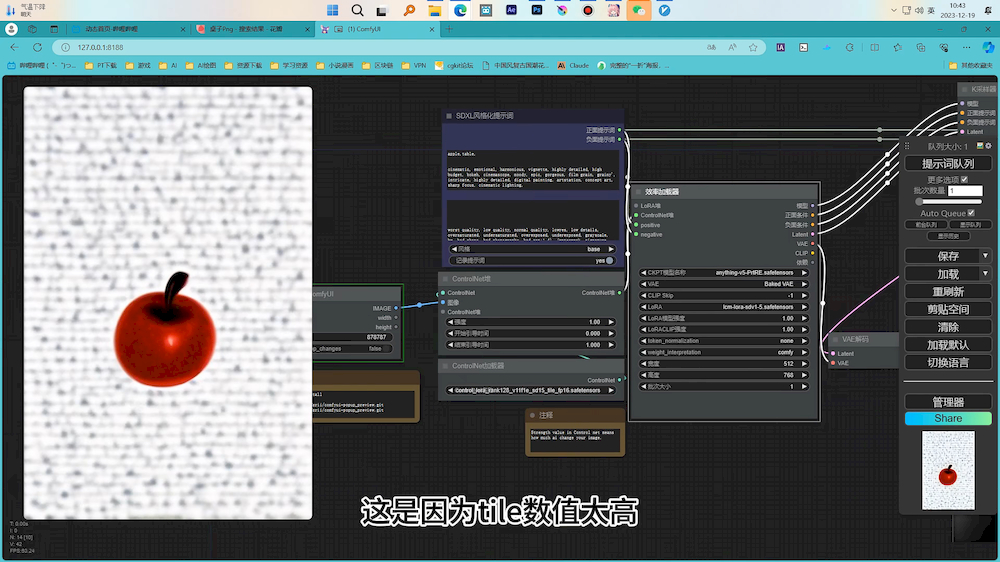
Task: Open ComfyUI settings gear icon
Action: click(989, 146)
